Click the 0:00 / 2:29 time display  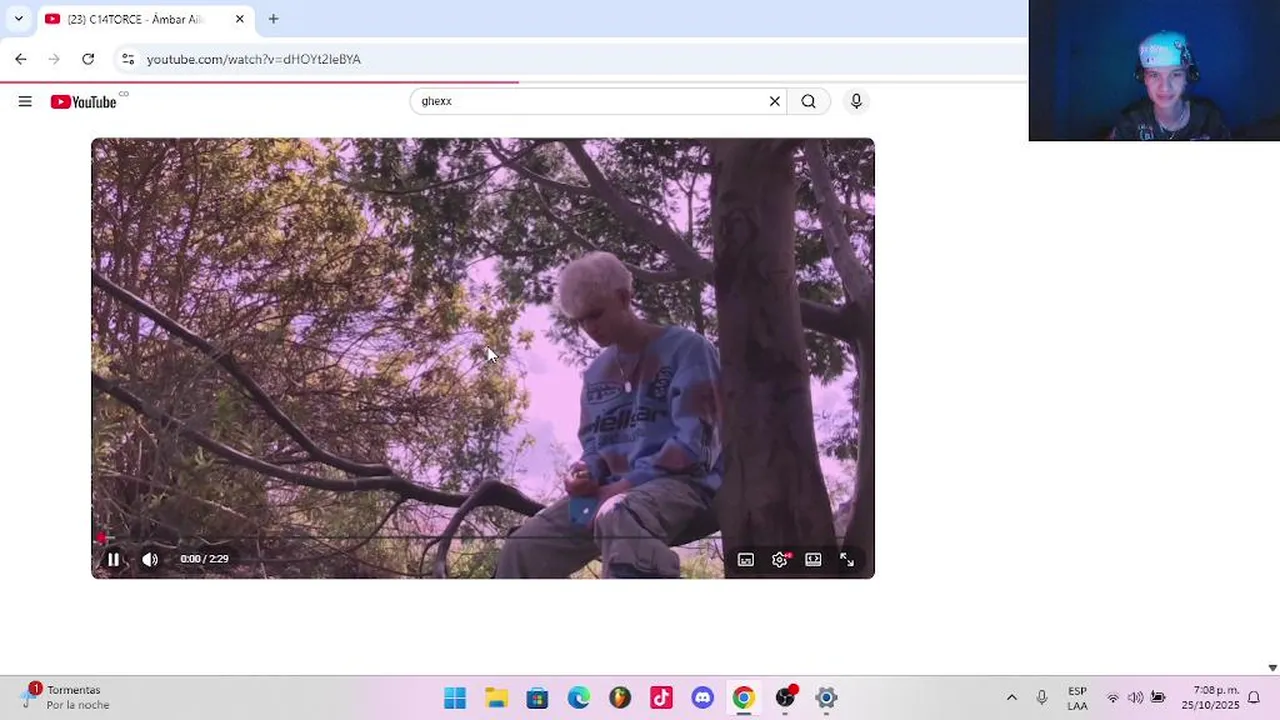pos(204,559)
